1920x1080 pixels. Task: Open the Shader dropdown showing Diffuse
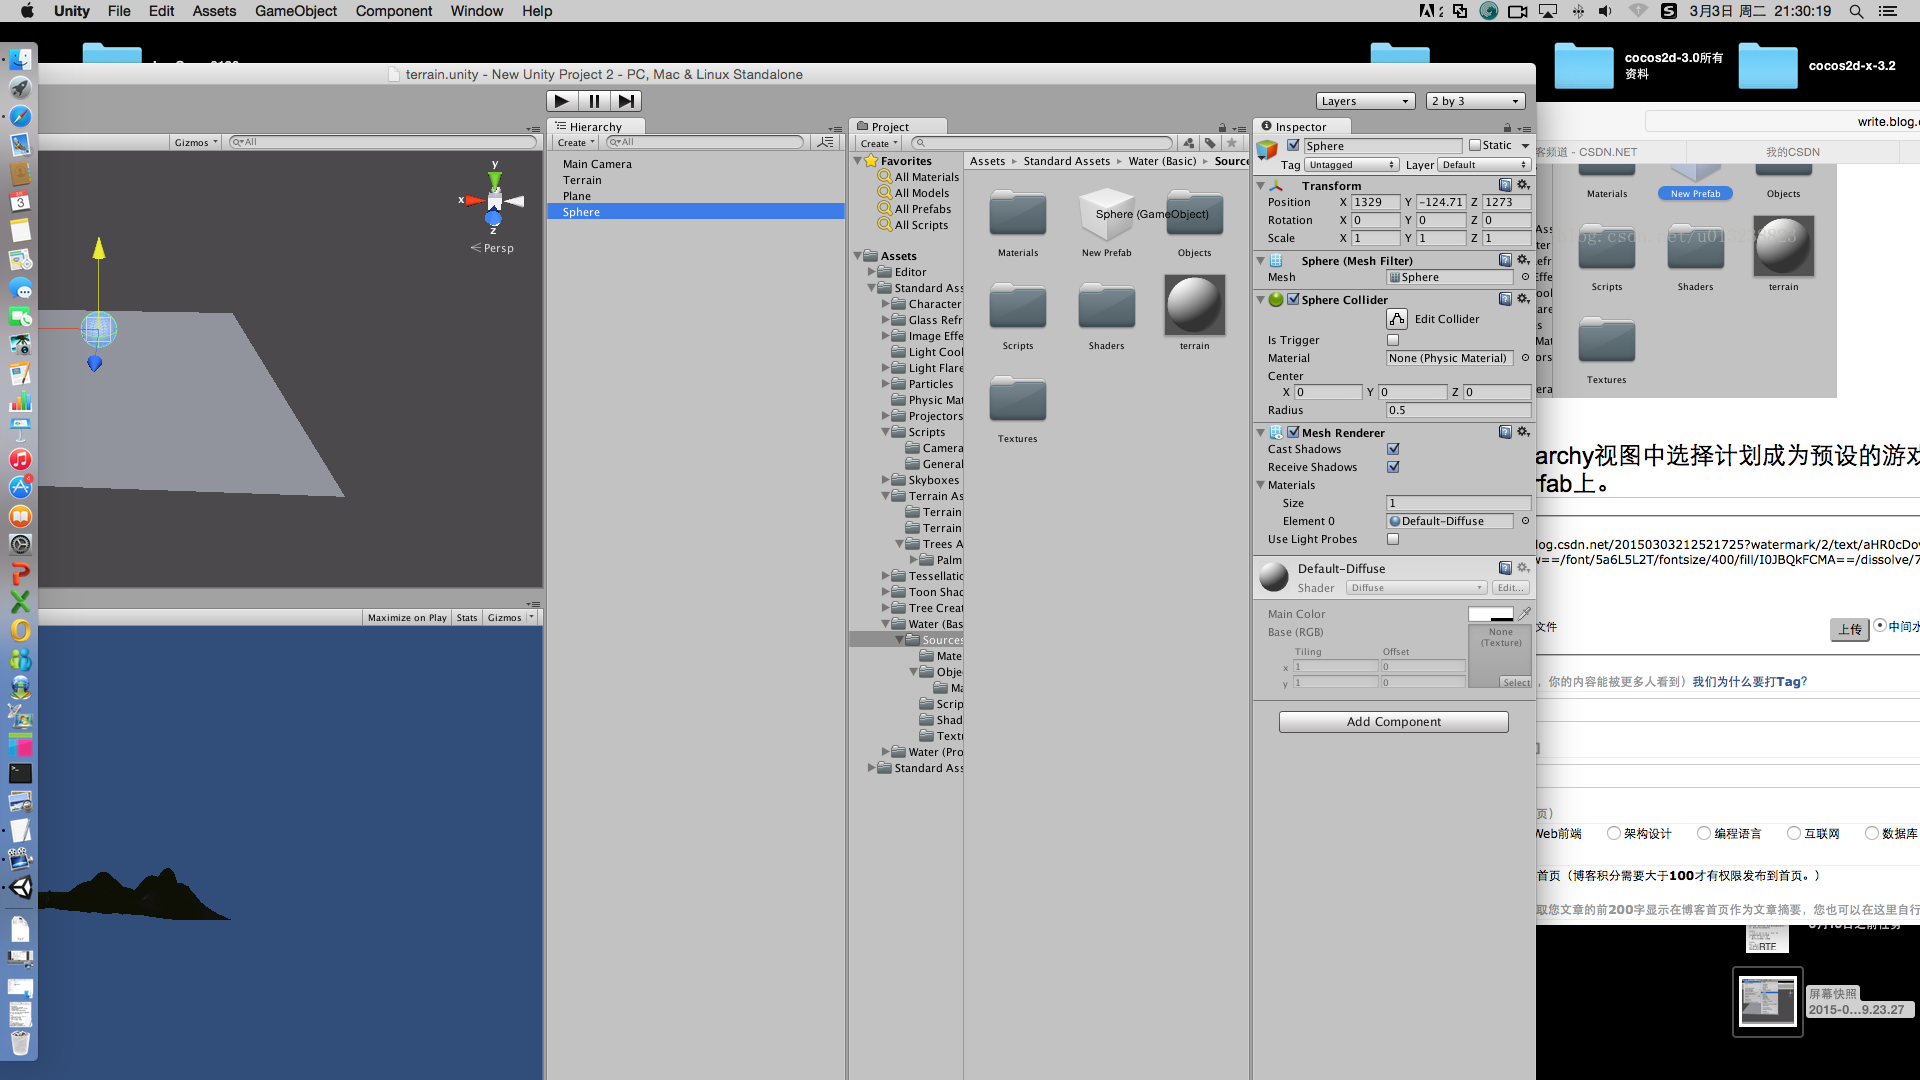(x=1415, y=587)
